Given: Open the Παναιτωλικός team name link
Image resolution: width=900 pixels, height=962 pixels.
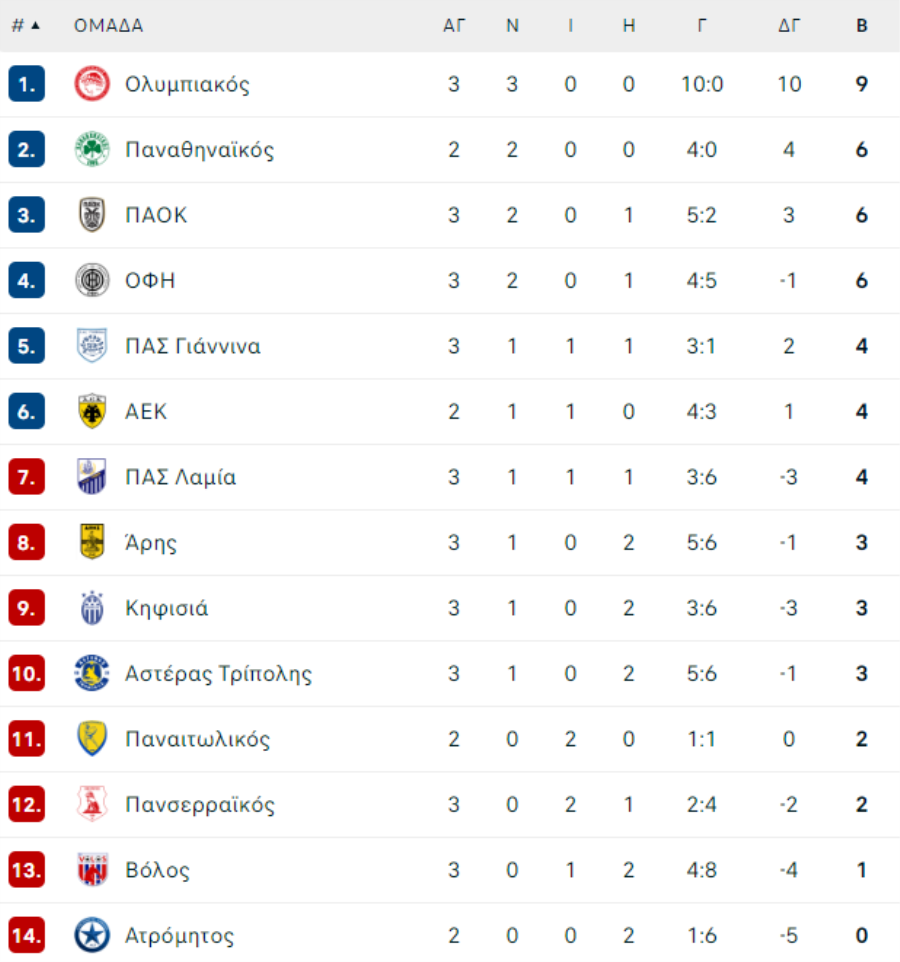Looking at the screenshot, I should (x=198, y=740).
